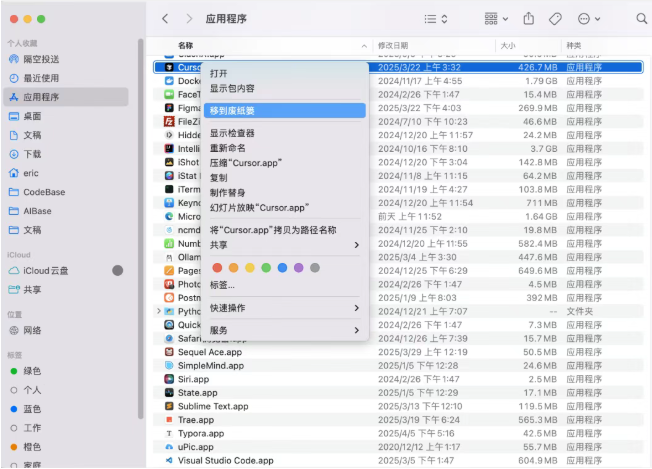Image resolution: width=652 pixels, height=469 pixels.
Task: Apply the gray tag color
Action: pos(315,268)
